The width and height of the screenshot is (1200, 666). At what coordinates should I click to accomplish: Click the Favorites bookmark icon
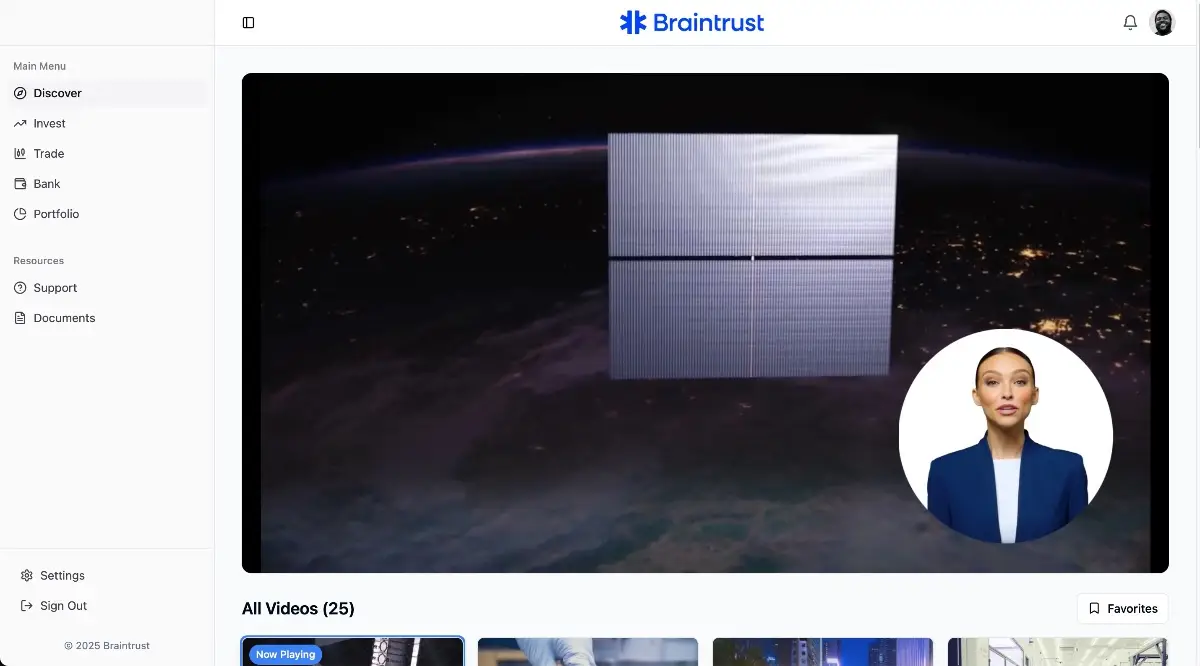click(1093, 608)
